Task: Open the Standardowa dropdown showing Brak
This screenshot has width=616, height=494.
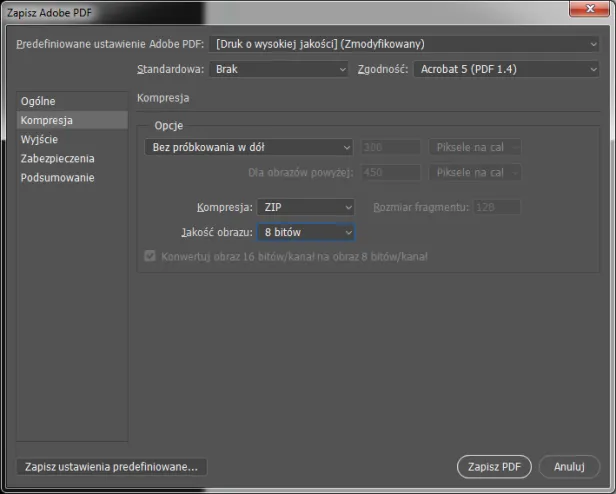Action: click(x=279, y=69)
